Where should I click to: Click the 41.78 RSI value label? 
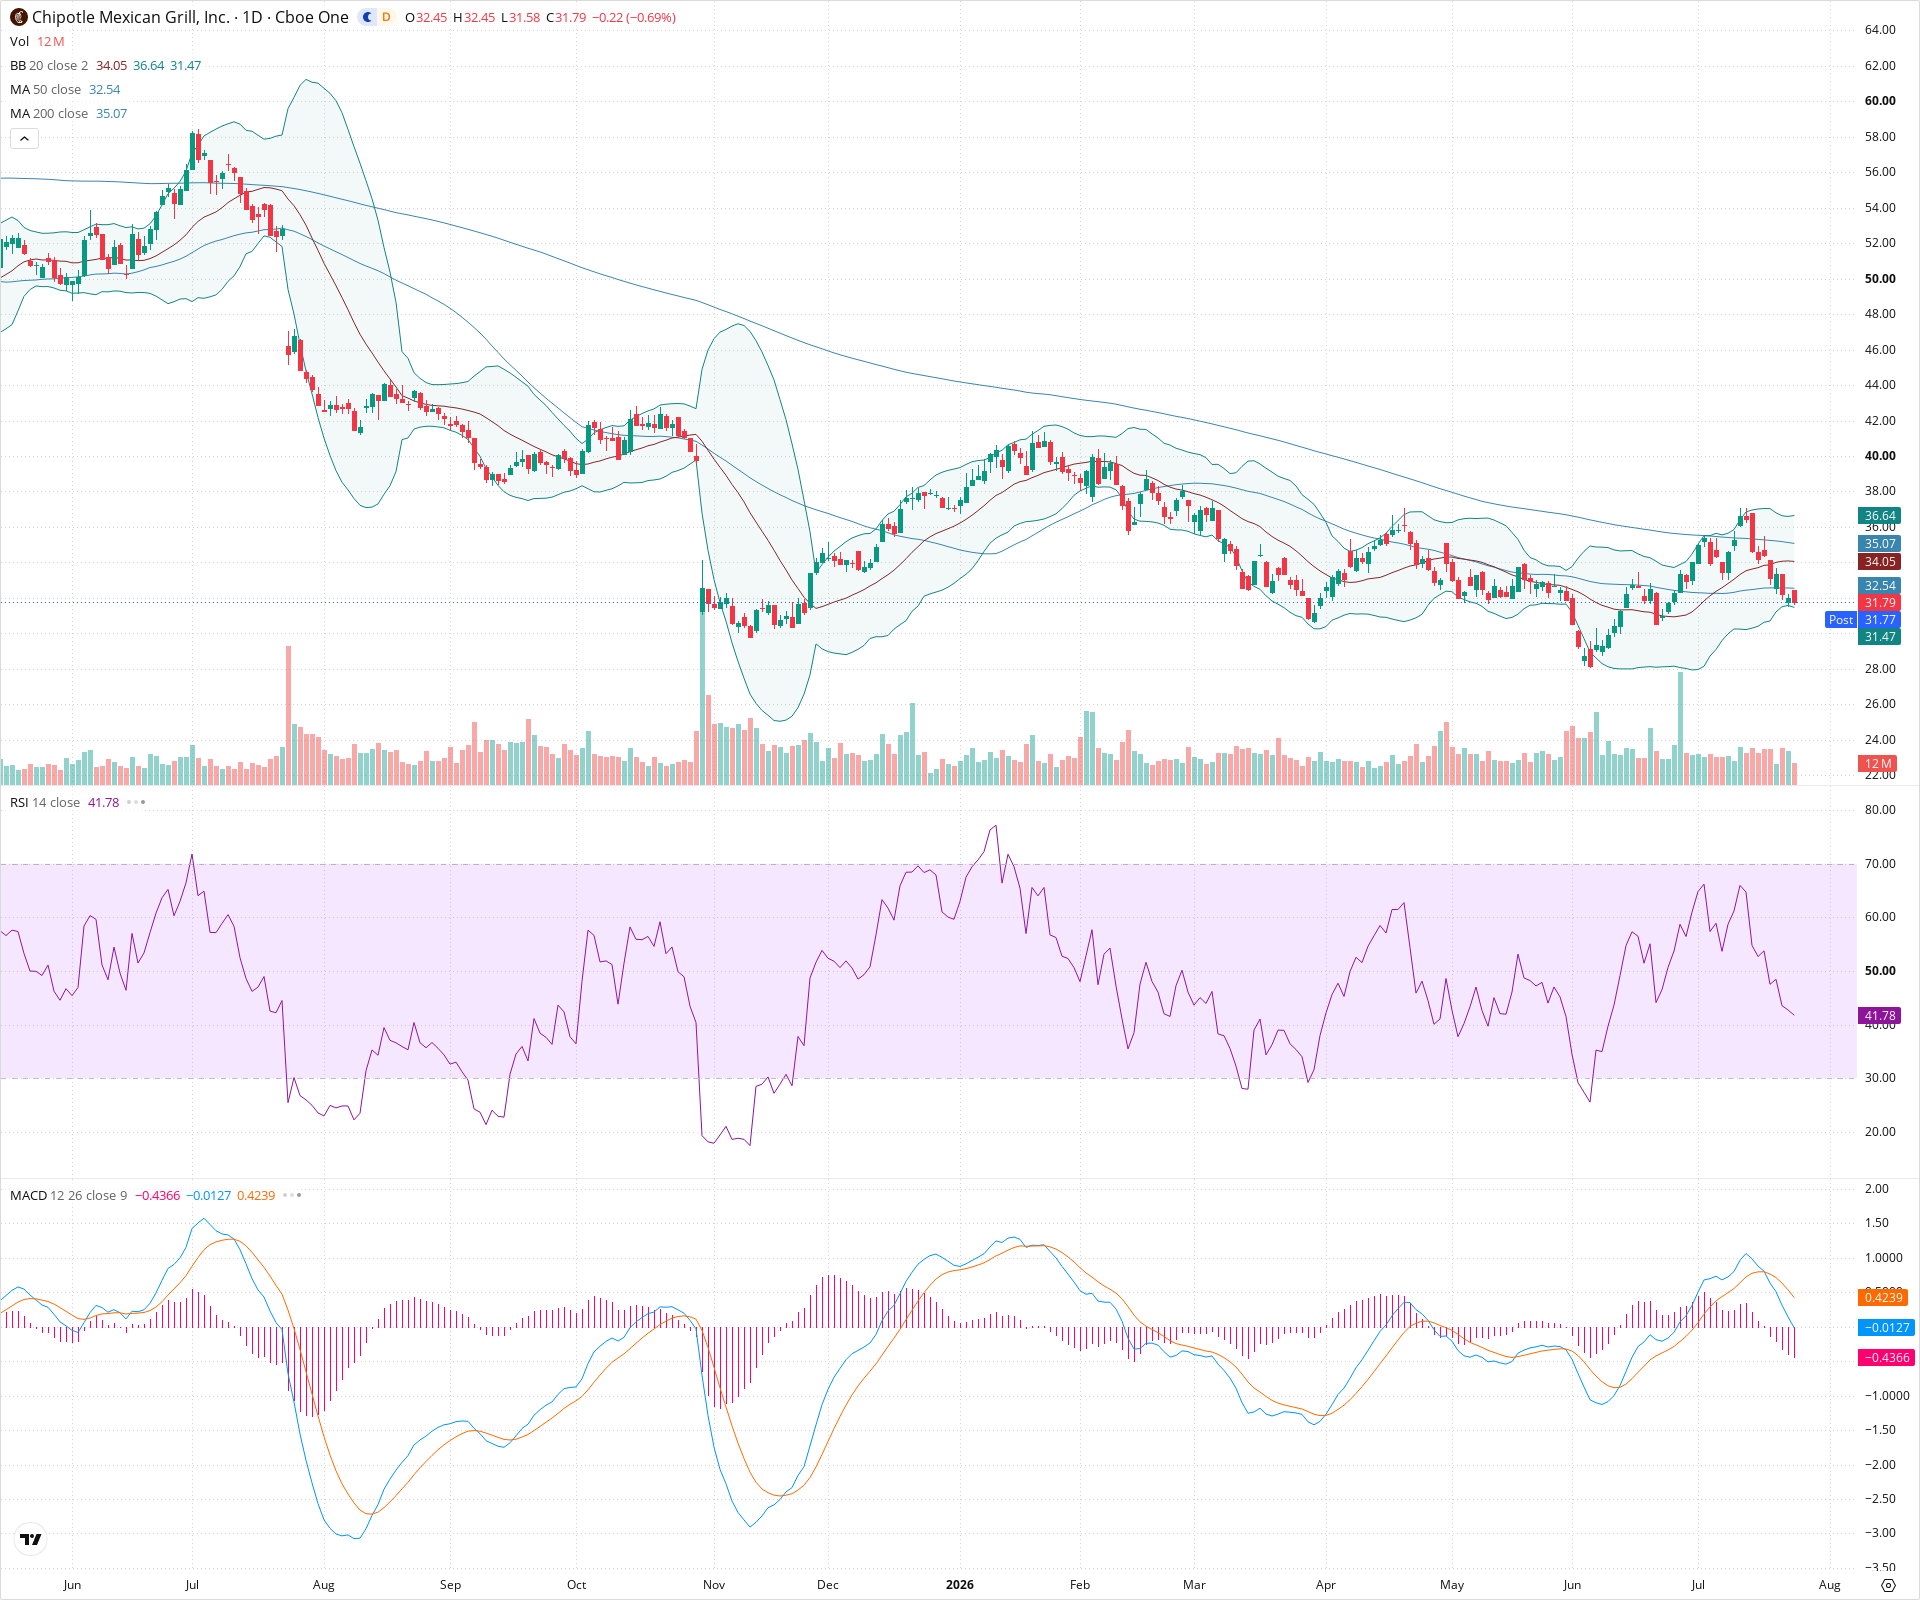[x=1879, y=1016]
